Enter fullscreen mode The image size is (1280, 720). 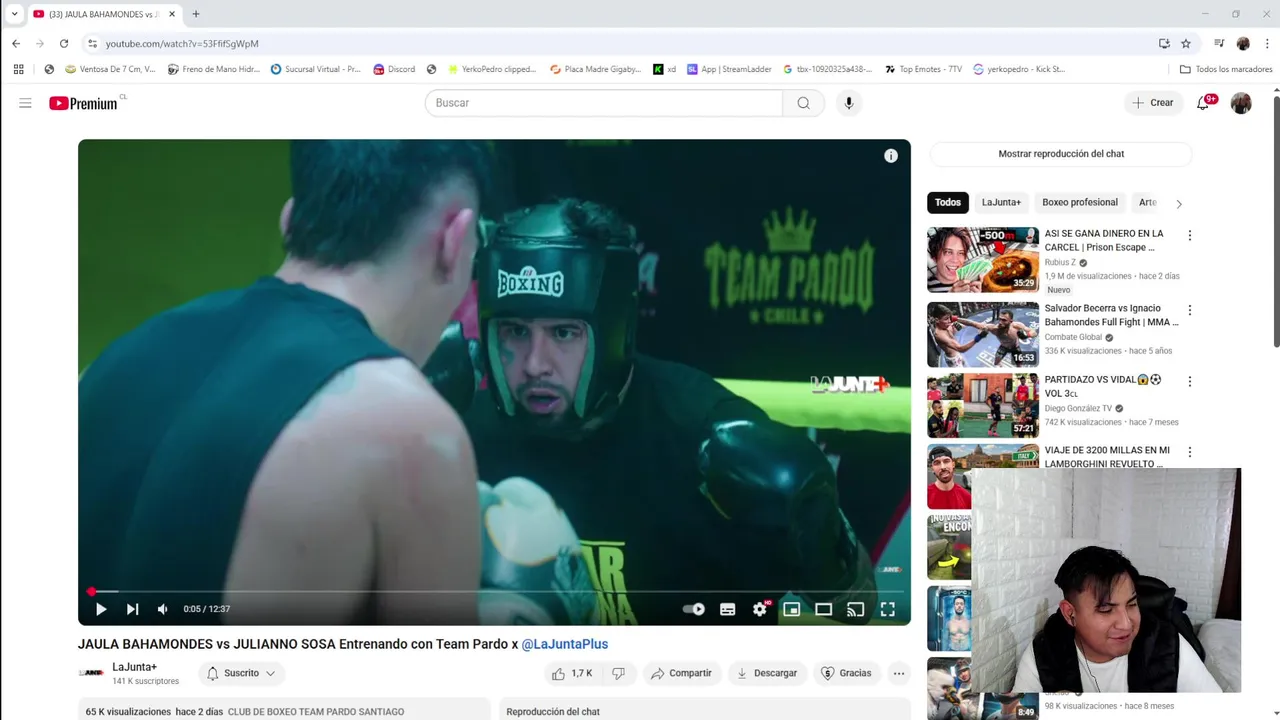(x=888, y=609)
